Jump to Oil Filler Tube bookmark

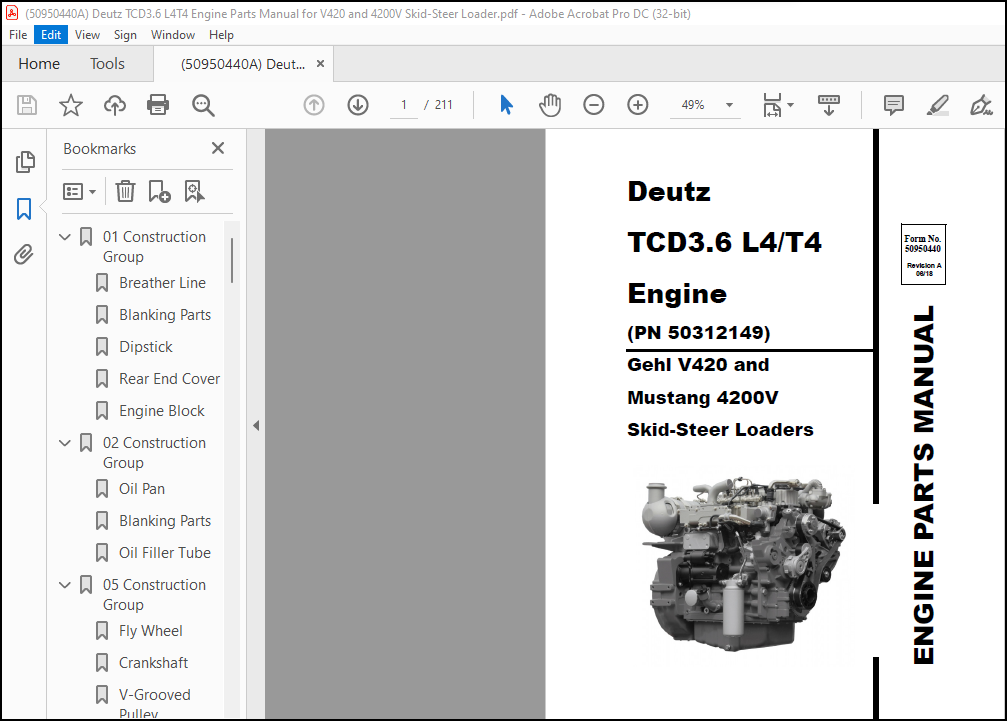[165, 553]
